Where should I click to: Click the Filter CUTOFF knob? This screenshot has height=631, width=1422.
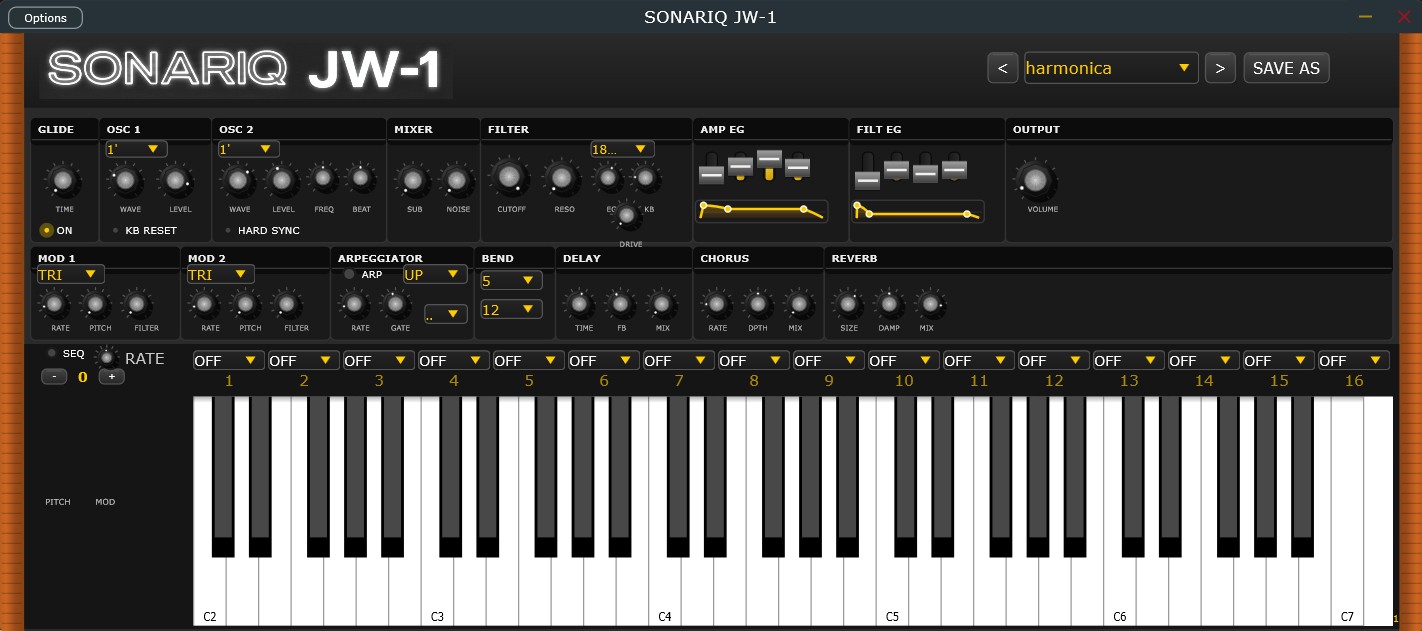(x=510, y=178)
